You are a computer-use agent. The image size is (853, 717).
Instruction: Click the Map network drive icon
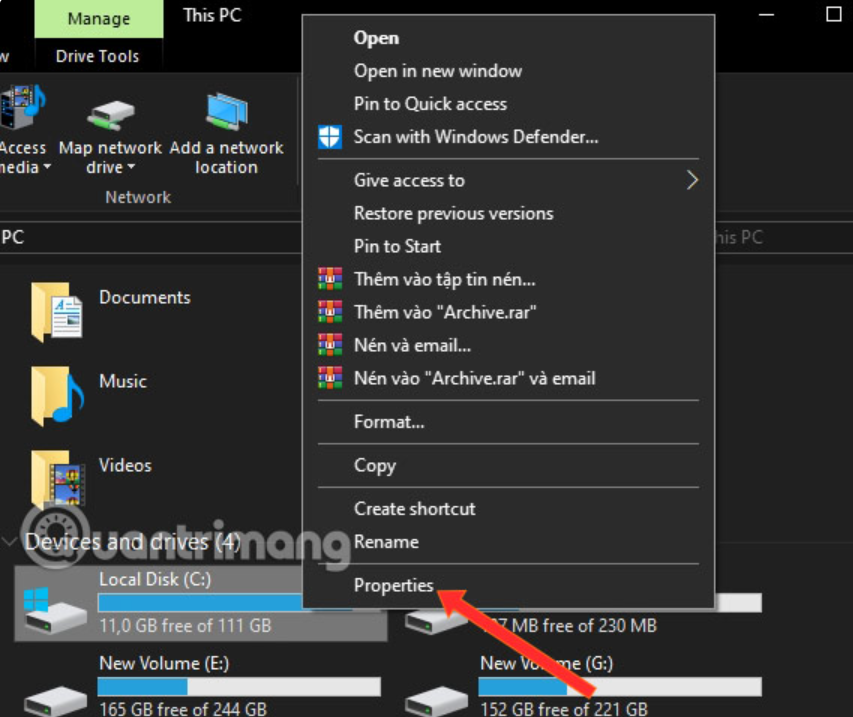tap(110, 112)
